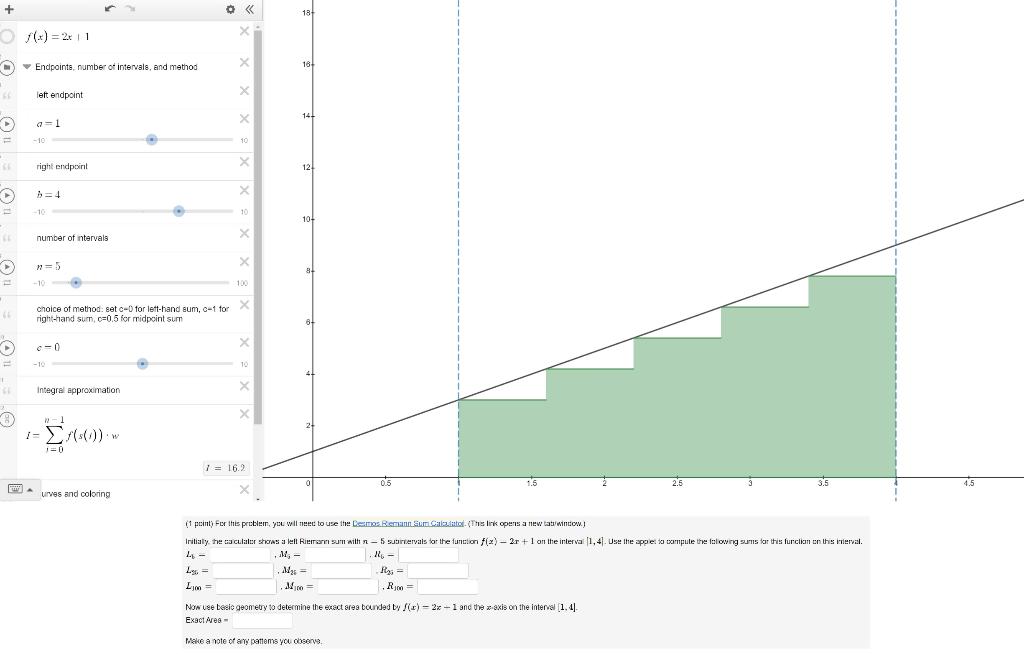The image size is (1024, 654).
Task: Play the animation for slider a
Action: coord(7,124)
